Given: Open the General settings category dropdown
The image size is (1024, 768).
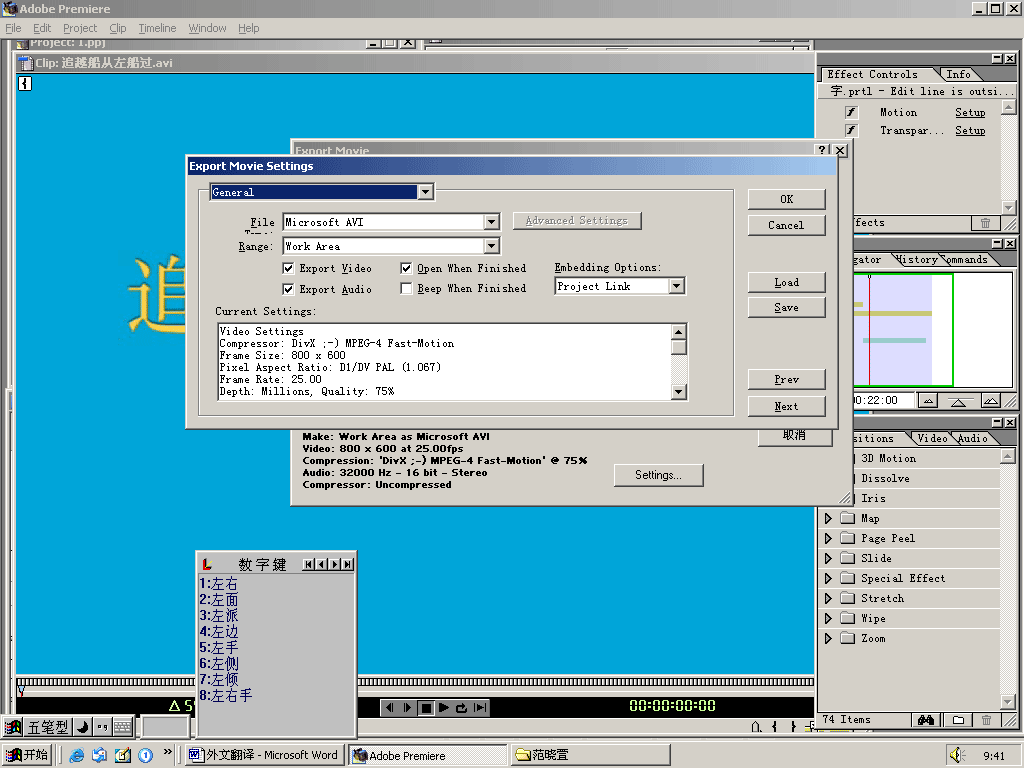Looking at the screenshot, I should [425, 192].
